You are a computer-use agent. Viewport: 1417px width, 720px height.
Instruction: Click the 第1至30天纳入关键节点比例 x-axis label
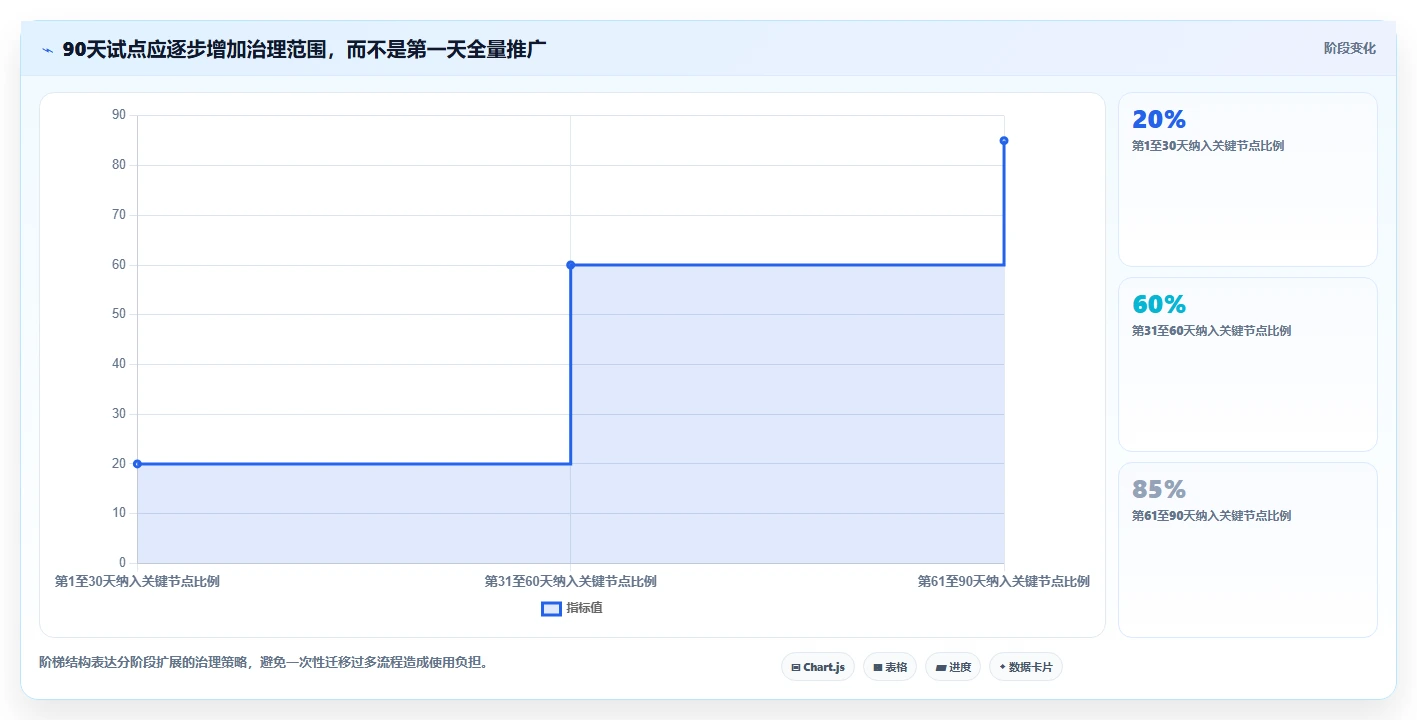pos(137,581)
